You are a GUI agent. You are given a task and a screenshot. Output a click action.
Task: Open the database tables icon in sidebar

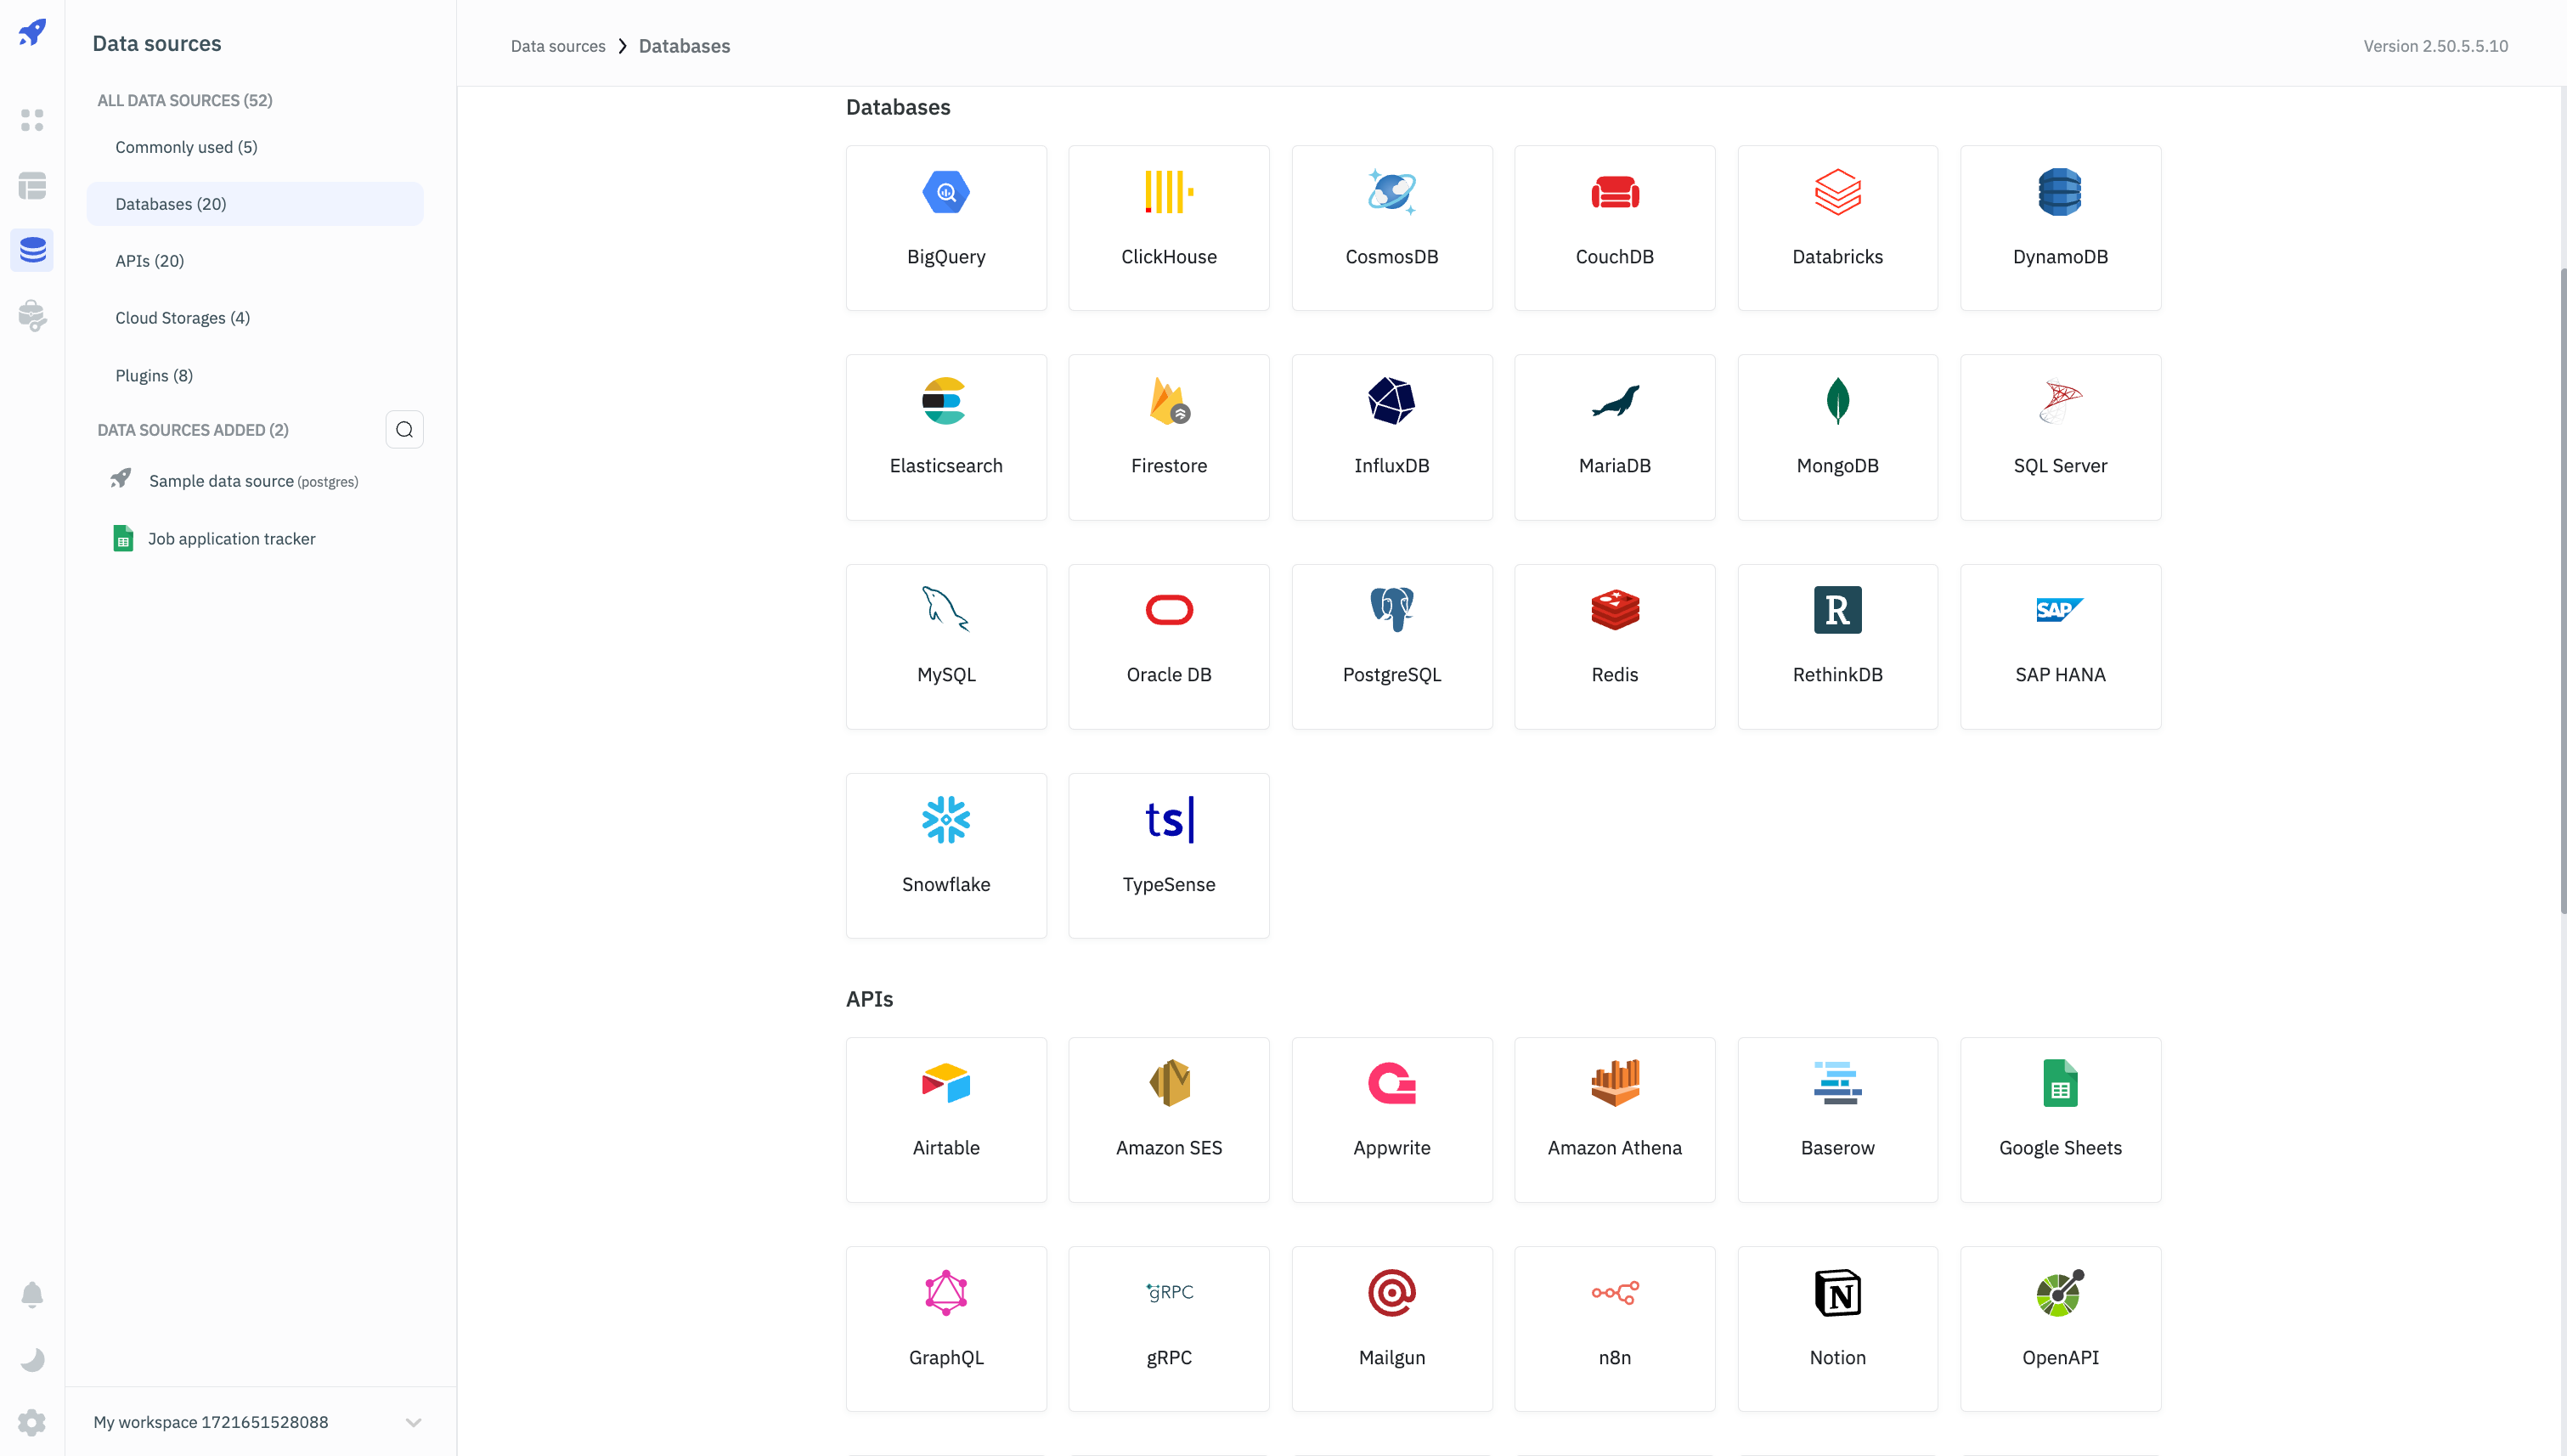tap(32, 185)
